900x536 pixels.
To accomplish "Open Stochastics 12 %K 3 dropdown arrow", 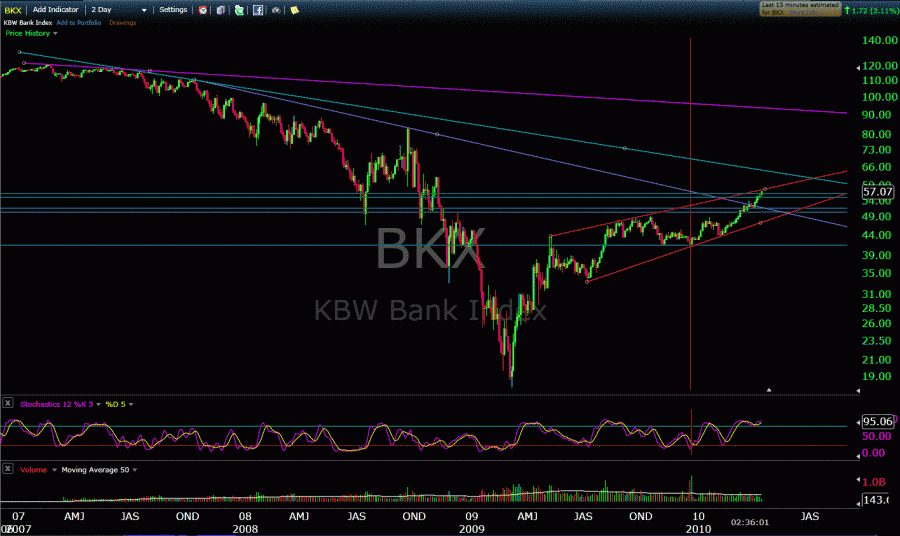I will click(x=98, y=405).
